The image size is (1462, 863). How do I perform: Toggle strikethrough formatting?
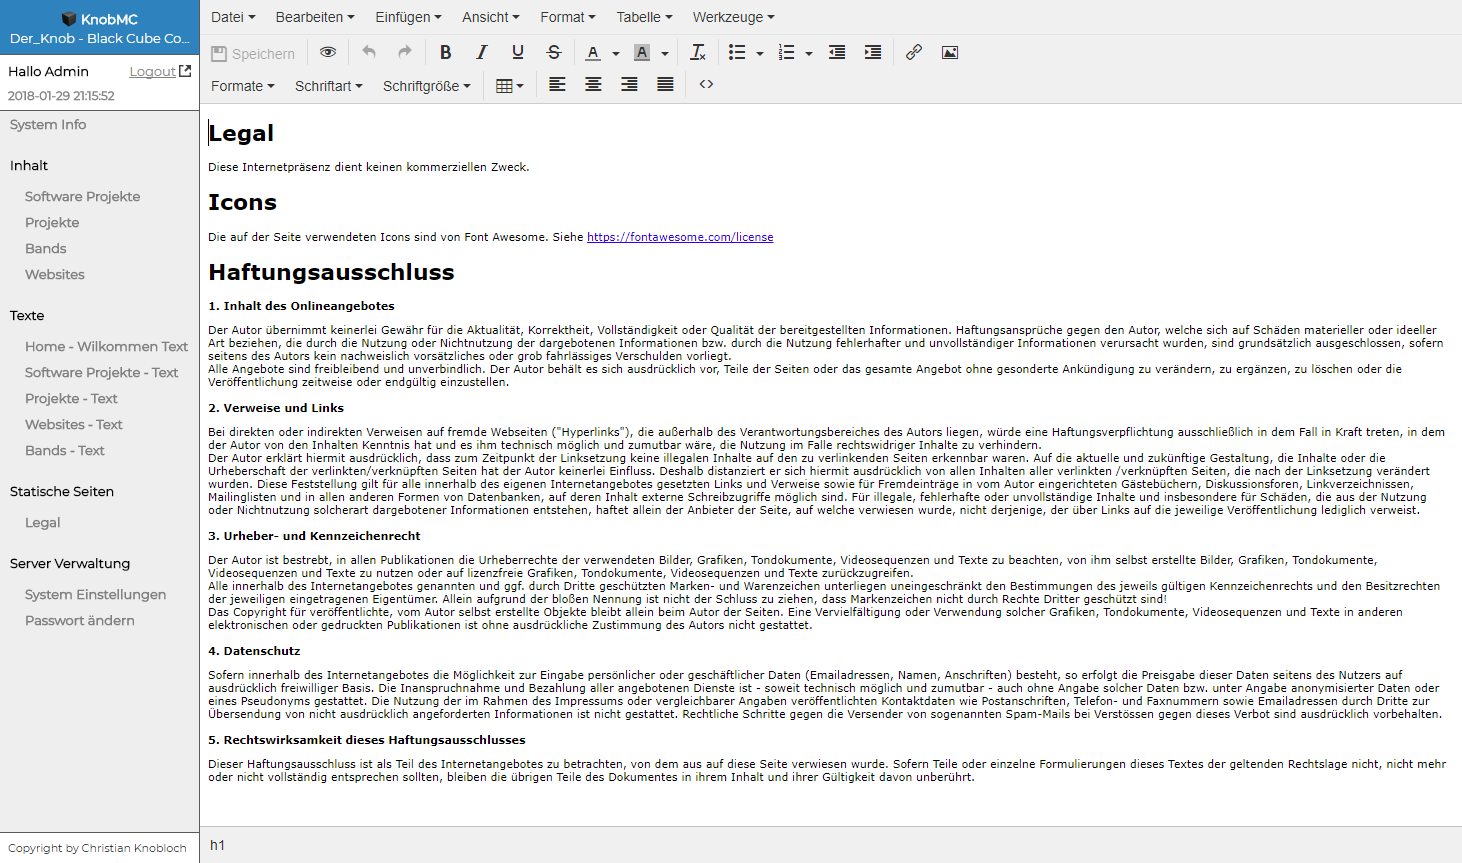554,52
